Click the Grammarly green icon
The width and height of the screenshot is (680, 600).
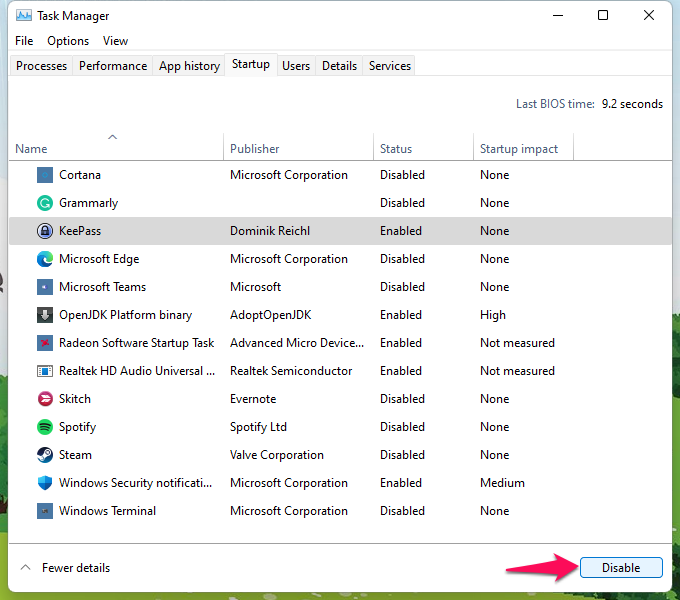coord(45,203)
